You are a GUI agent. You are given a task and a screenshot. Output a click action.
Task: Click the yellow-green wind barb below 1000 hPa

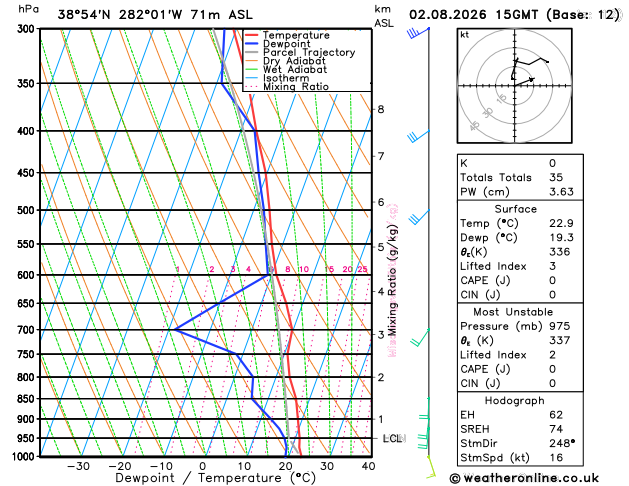[431, 467]
